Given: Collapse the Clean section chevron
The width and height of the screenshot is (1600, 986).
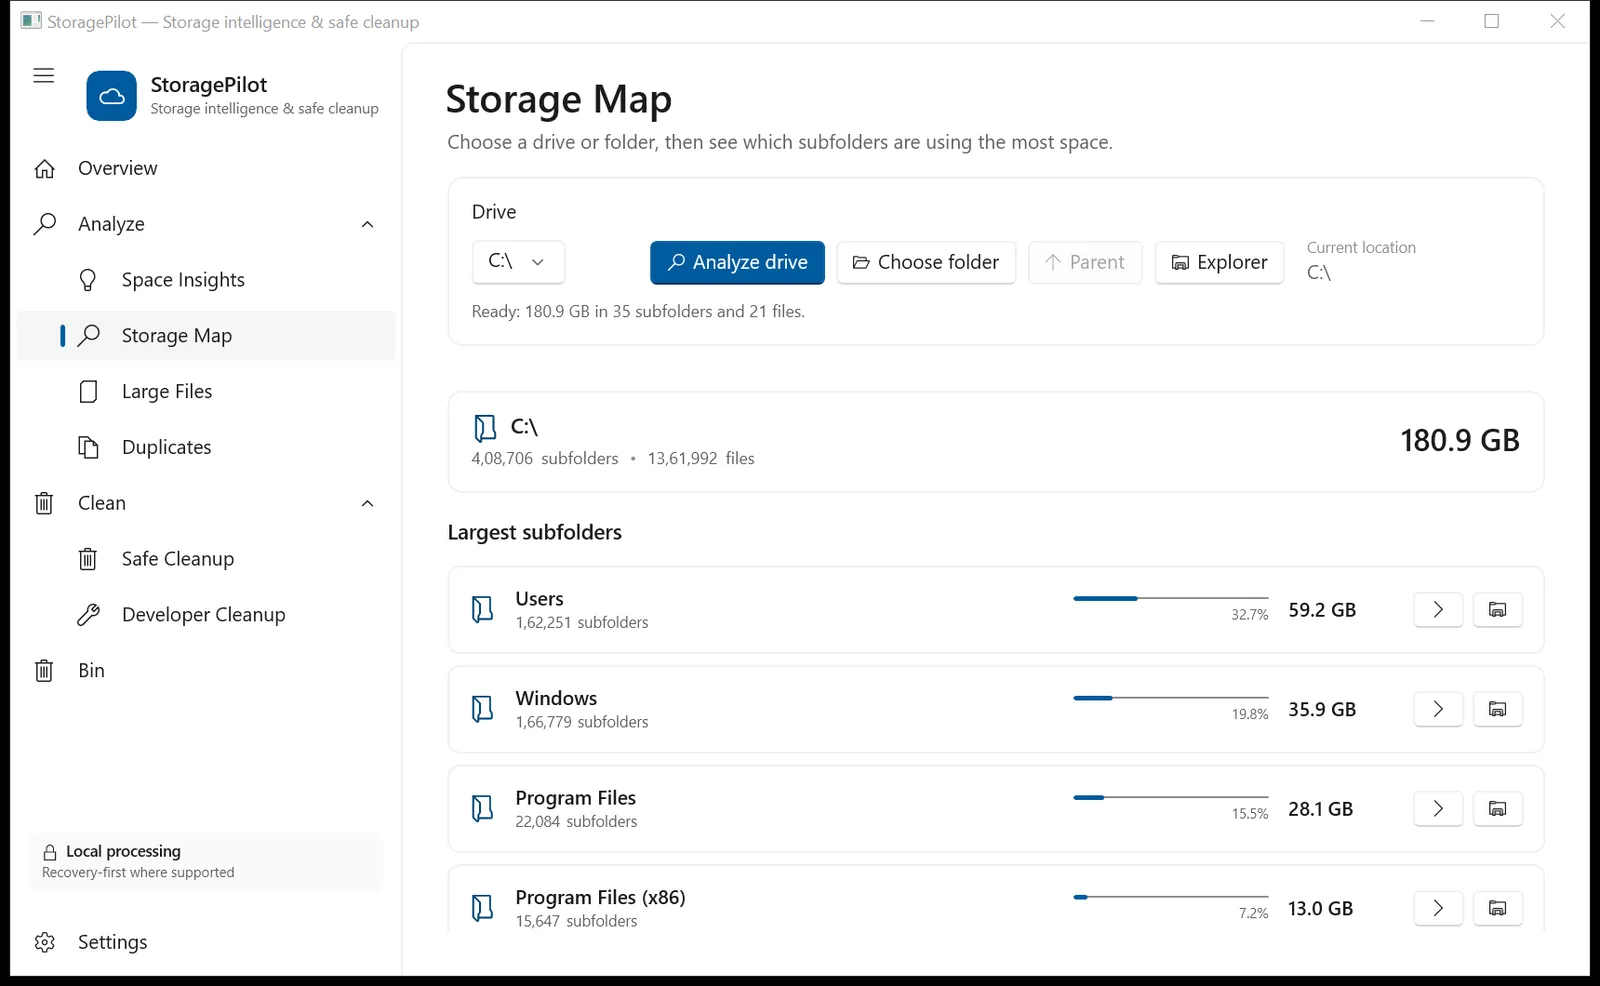Looking at the screenshot, I should click(367, 503).
